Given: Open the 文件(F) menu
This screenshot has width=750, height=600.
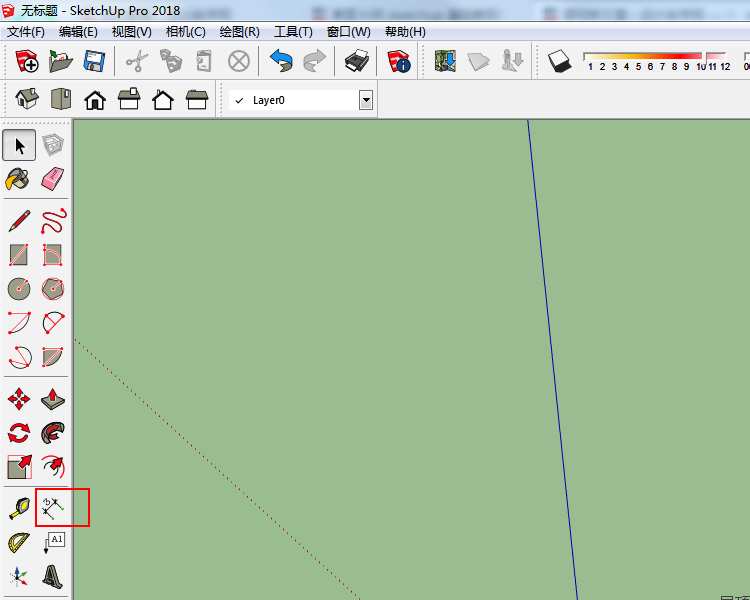Looking at the screenshot, I should click(x=26, y=32).
